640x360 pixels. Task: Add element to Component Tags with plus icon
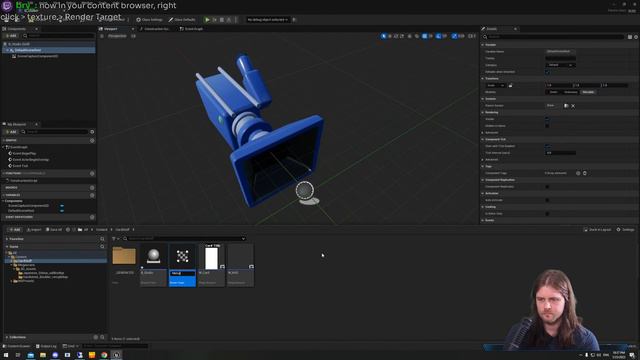click(x=578, y=173)
